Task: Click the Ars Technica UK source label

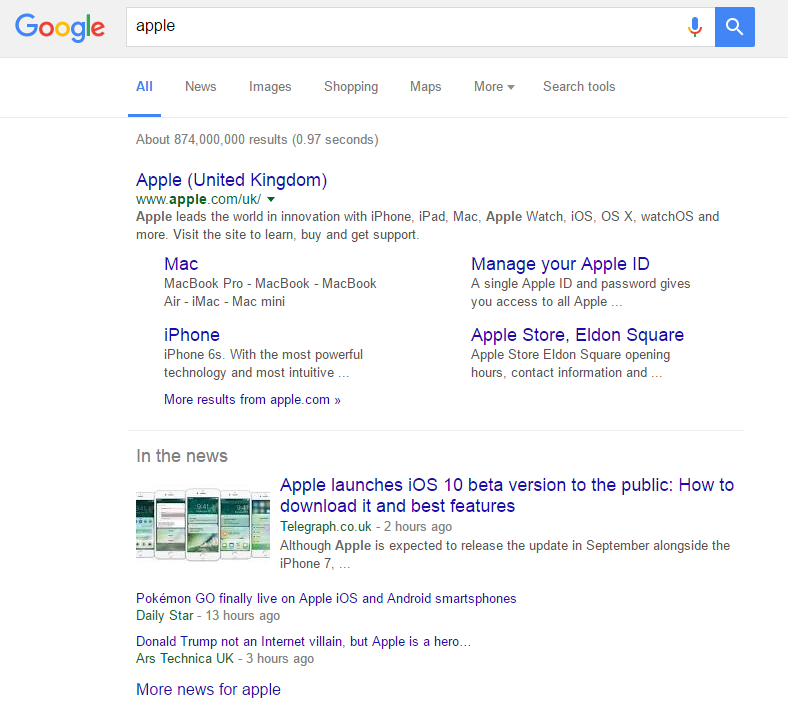Action: [184, 658]
